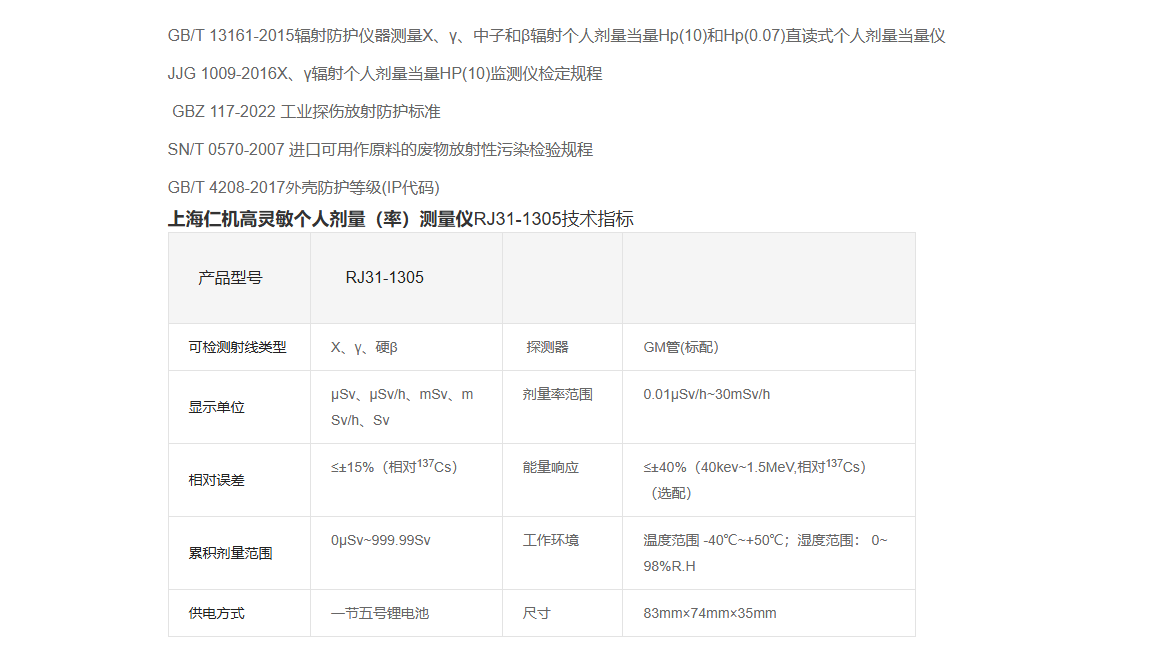
Task: Click the 显示单位 row label
Action: [x=240, y=408]
